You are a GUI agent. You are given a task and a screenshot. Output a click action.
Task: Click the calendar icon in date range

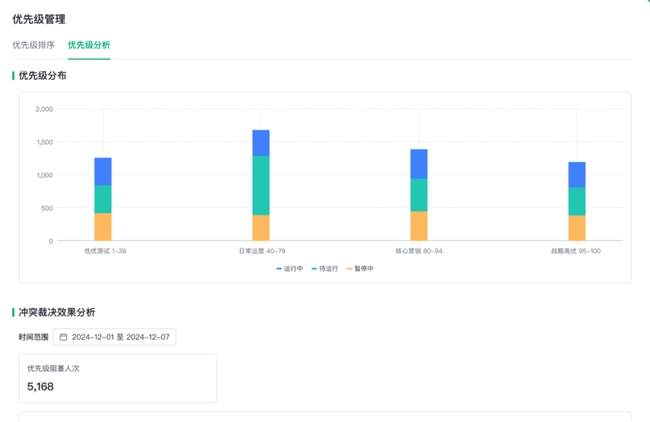pyautogui.click(x=64, y=337)
